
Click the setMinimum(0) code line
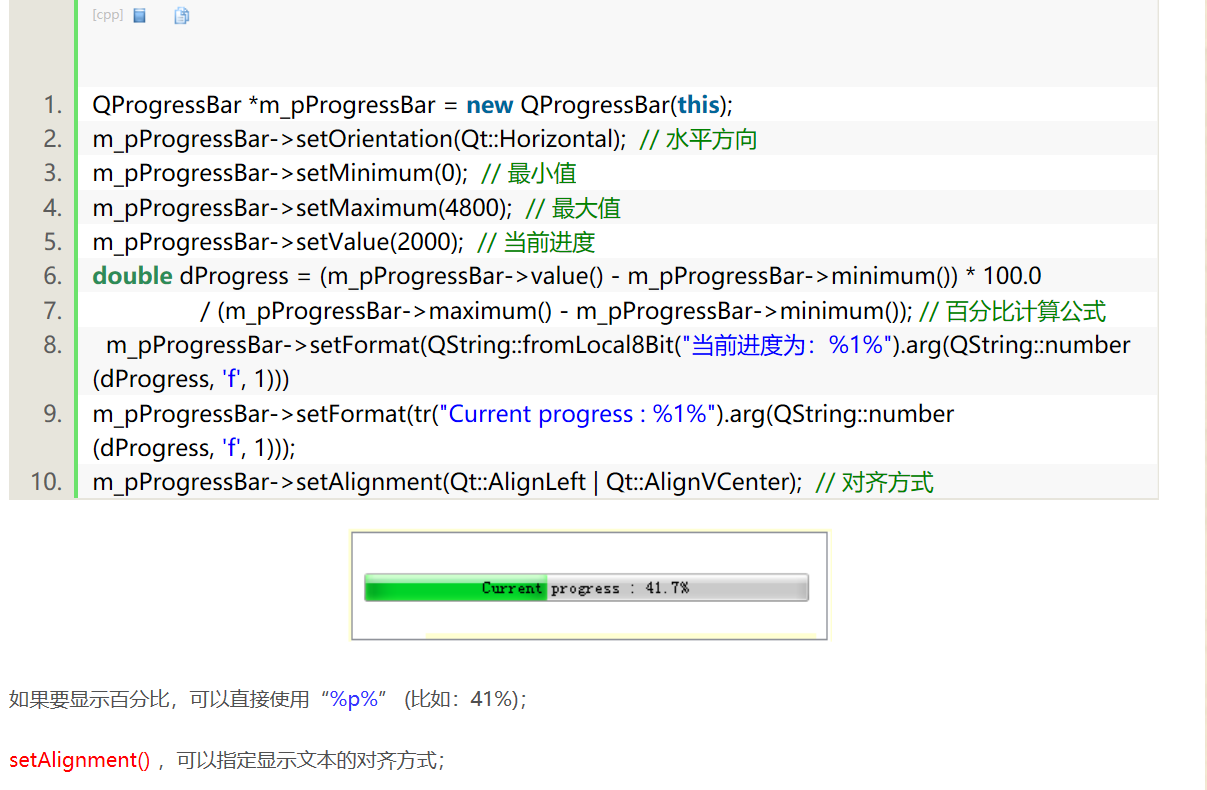point(335,173)
